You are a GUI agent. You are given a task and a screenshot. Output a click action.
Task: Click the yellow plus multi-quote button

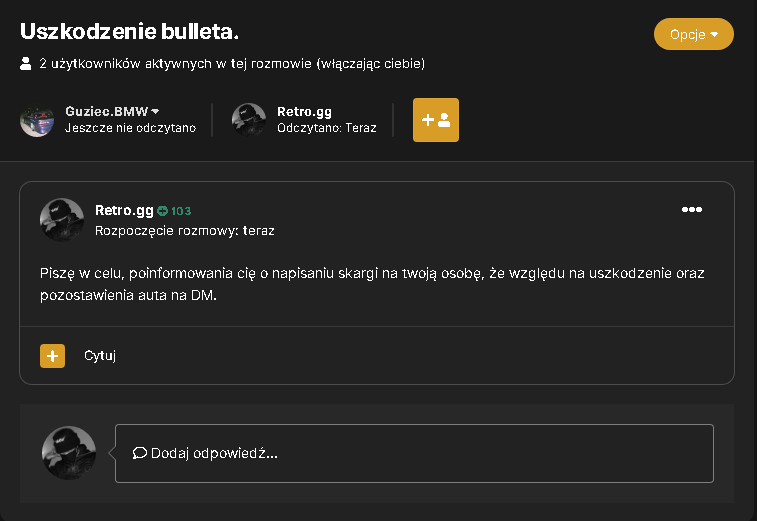(x=52, y=356)
